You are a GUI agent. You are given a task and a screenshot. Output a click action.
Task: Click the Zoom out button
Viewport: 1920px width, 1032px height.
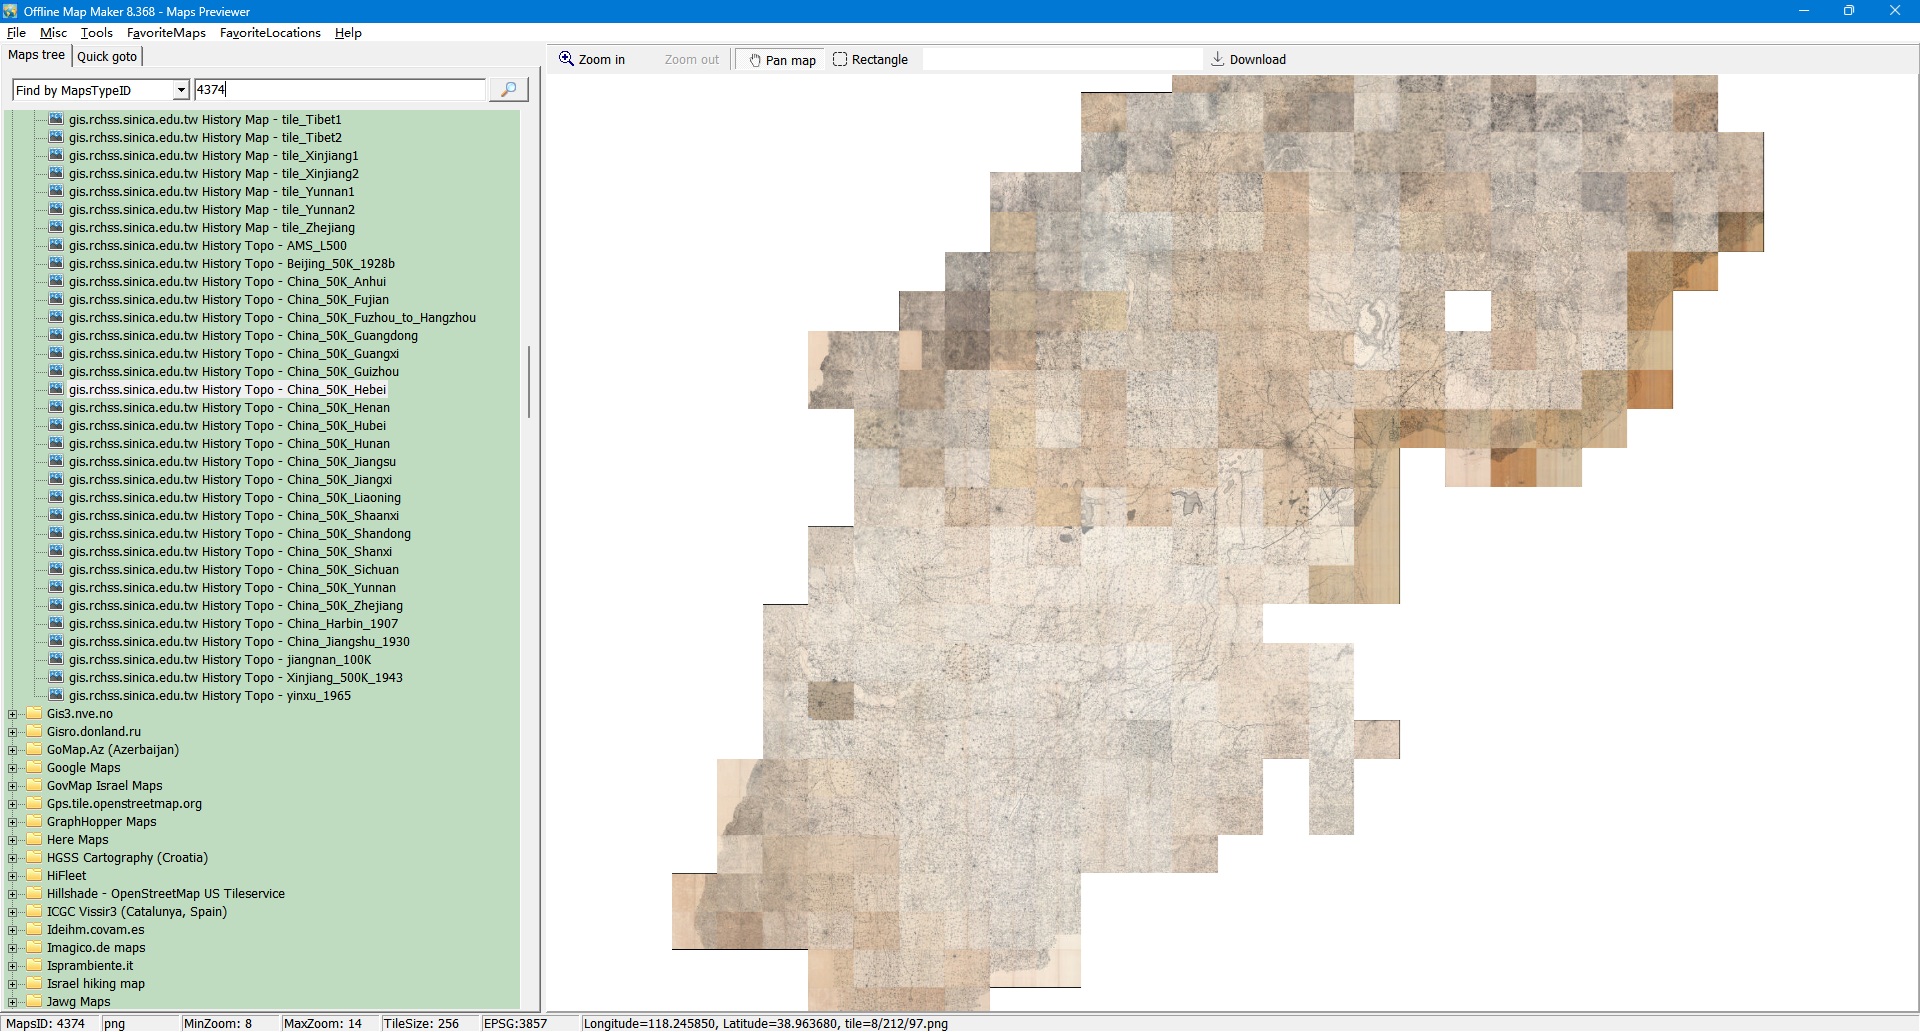pos(691,60)
